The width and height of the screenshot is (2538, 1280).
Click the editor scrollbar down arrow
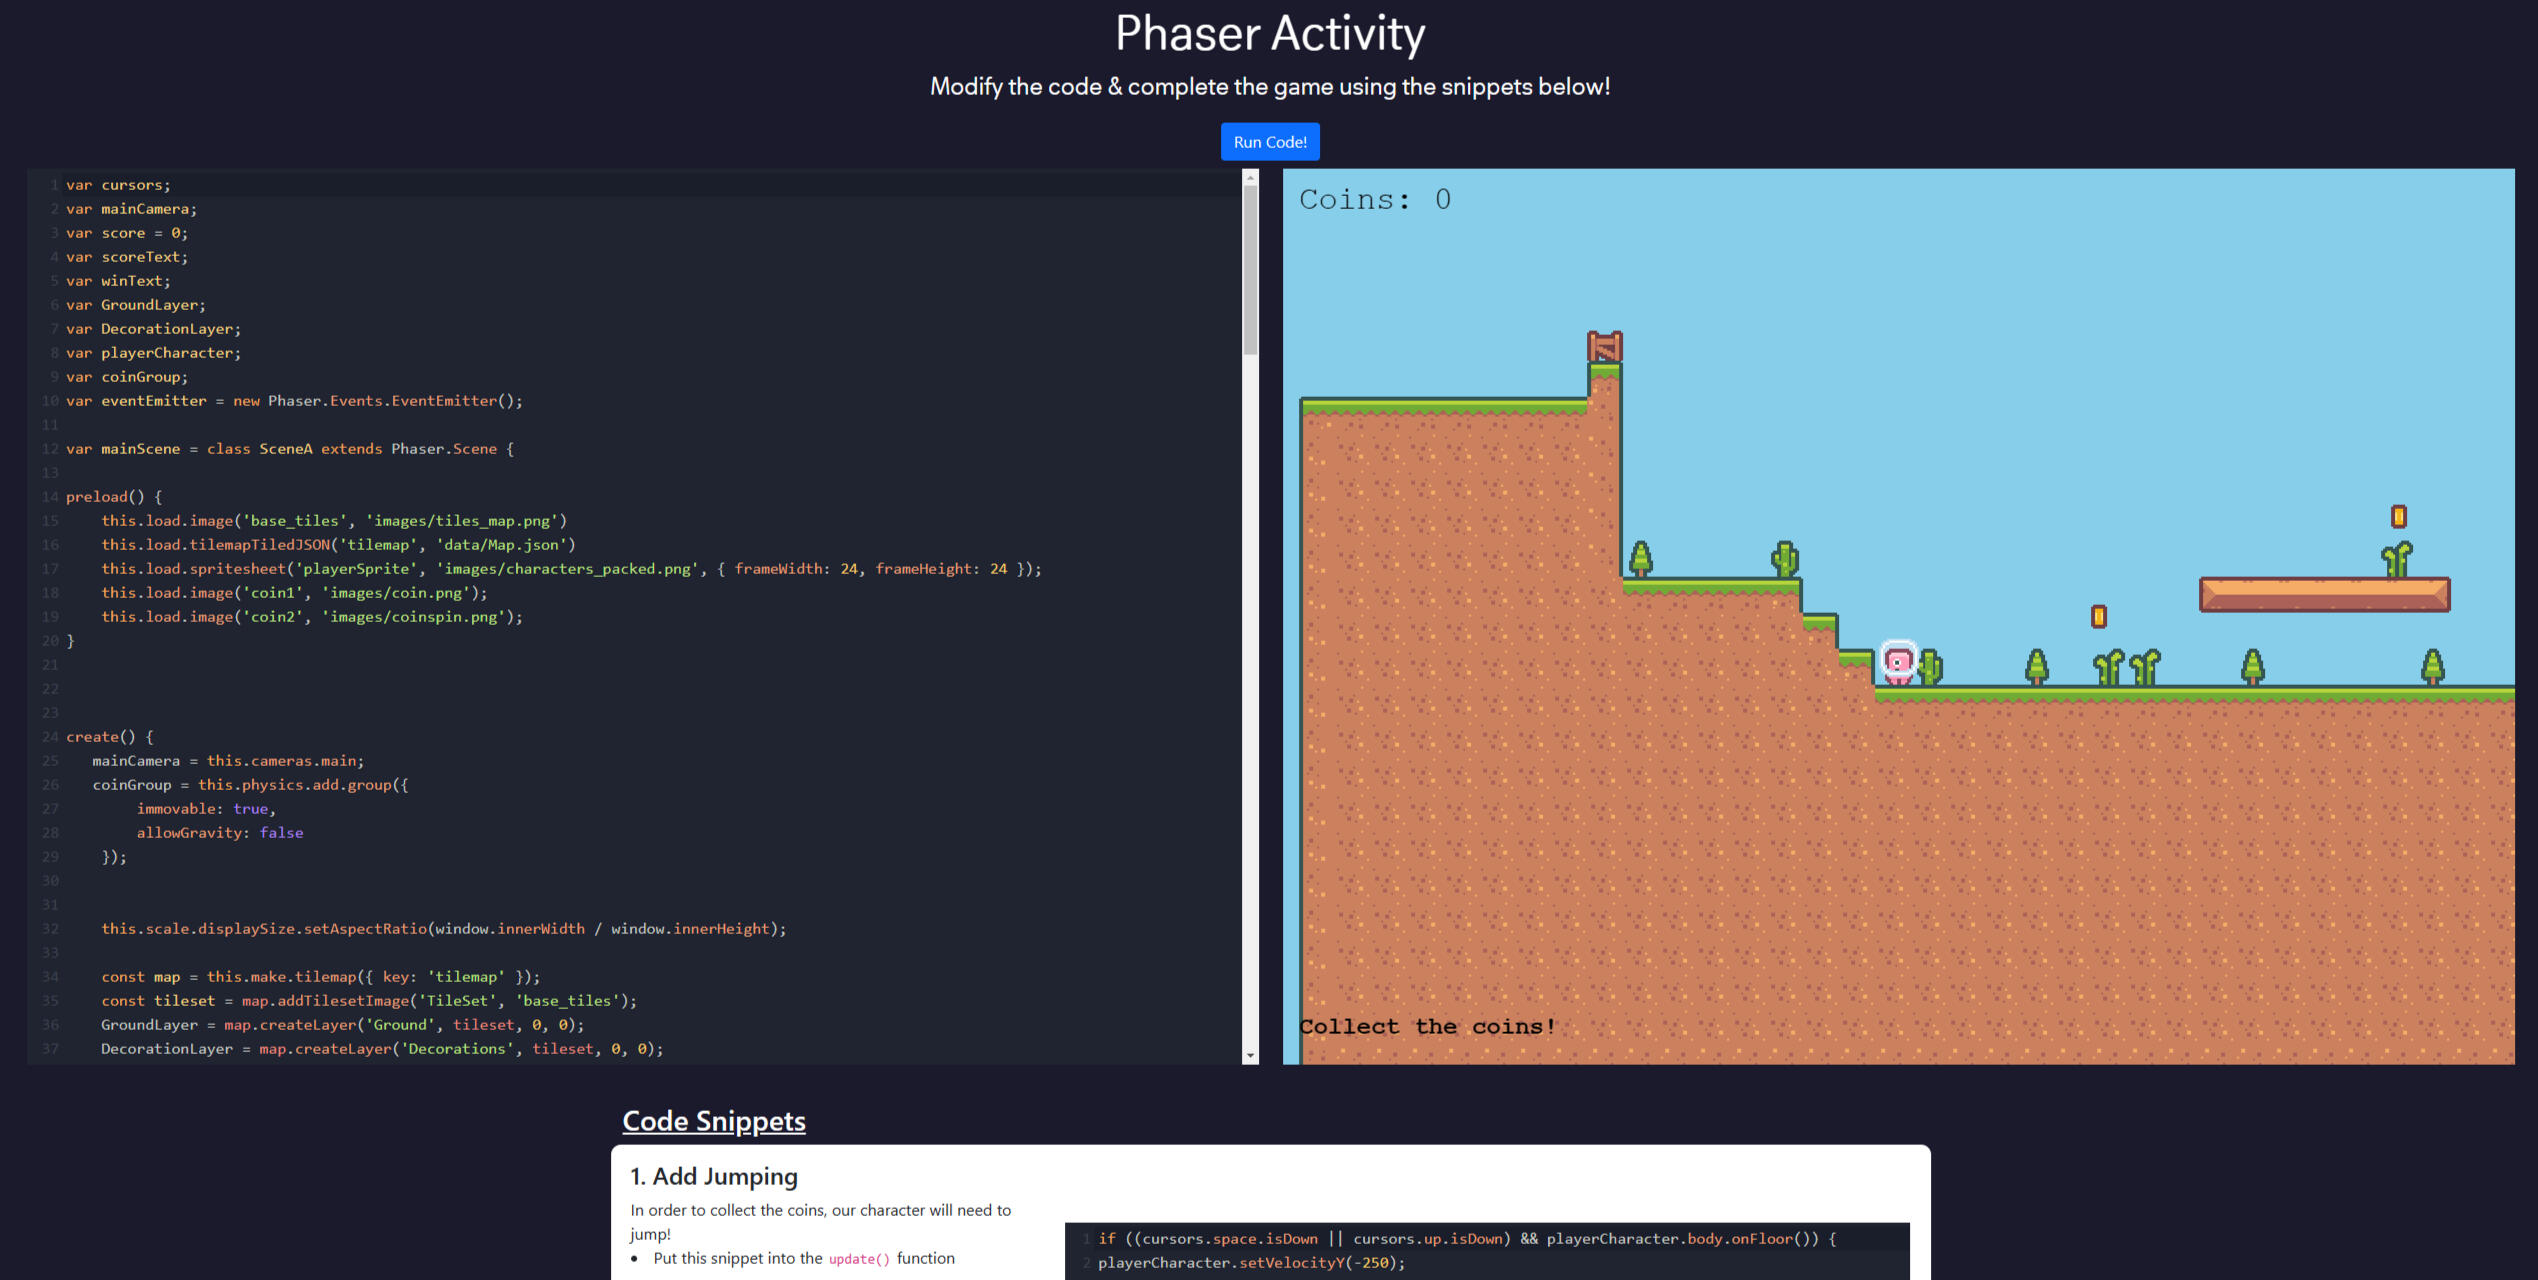(1250, 1055)
